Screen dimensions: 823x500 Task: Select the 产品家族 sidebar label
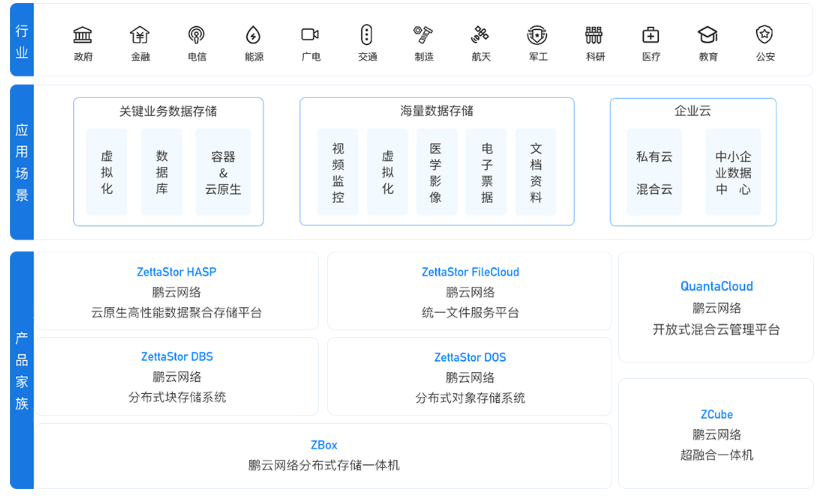[x=22, y=370]
